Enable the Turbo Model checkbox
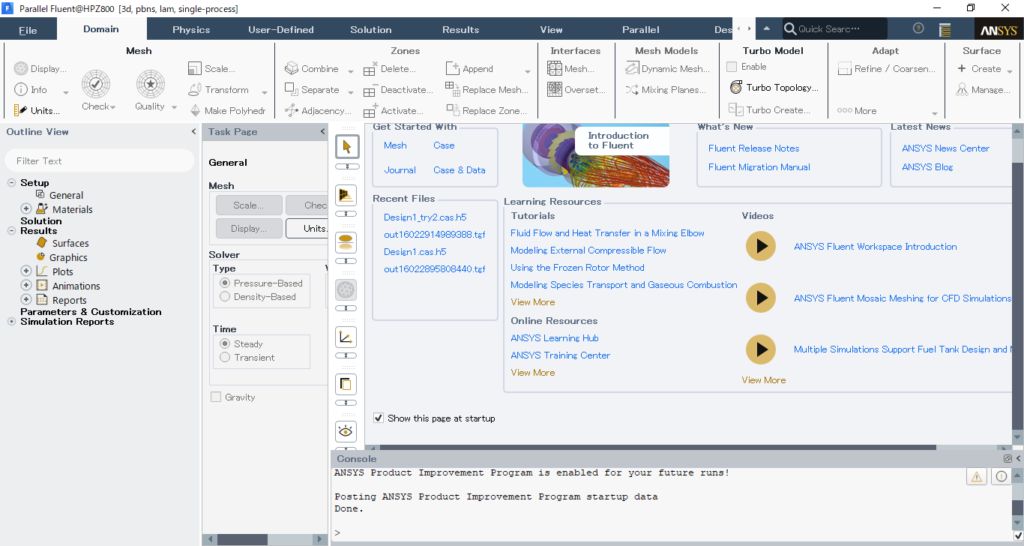Viewport: 1024px width, 546px height. coord(731,67)
